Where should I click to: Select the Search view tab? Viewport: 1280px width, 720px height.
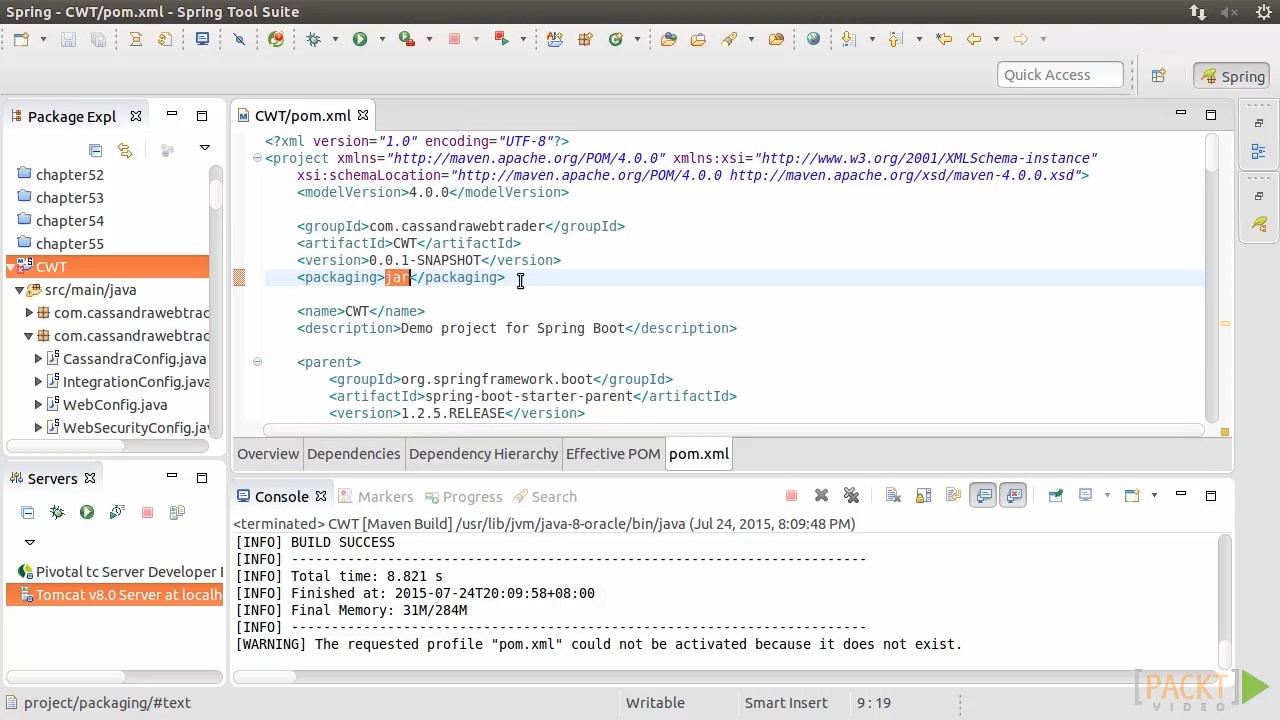545,496
